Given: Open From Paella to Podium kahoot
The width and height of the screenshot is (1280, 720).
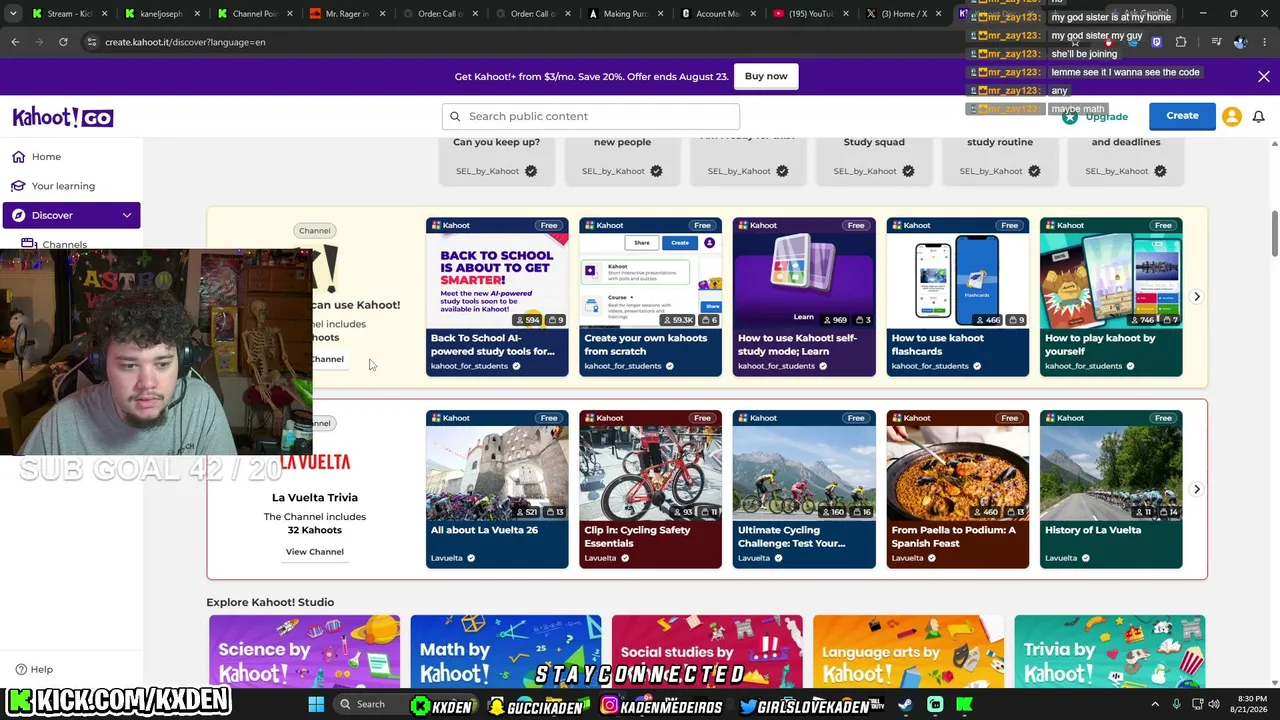Looking at the screenshot, I should click(x=957, y=489).
